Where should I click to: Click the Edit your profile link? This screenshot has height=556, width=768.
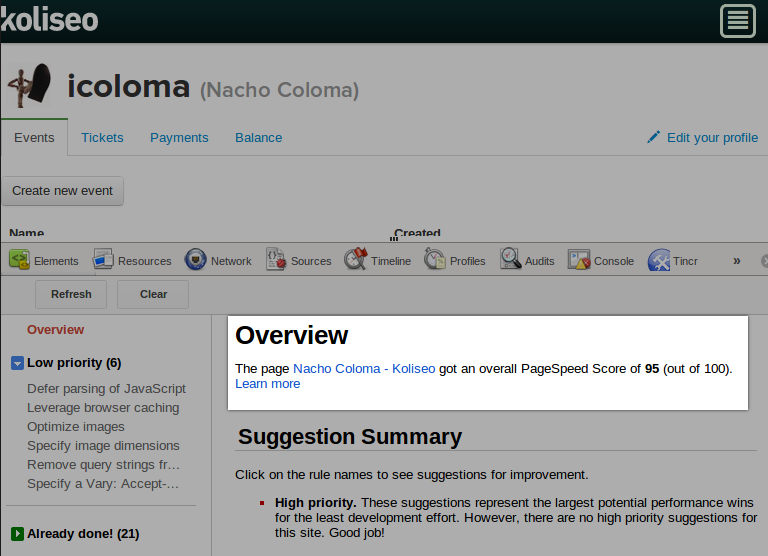[712, 138]
